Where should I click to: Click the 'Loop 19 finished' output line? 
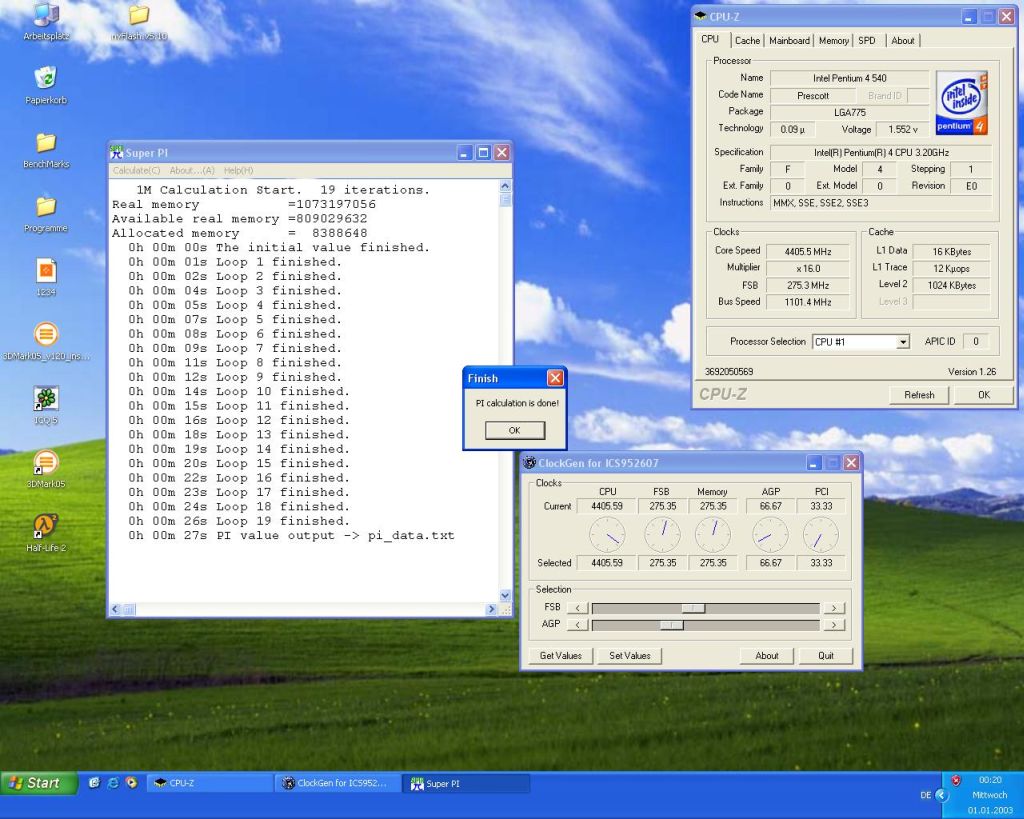point(239,521)
